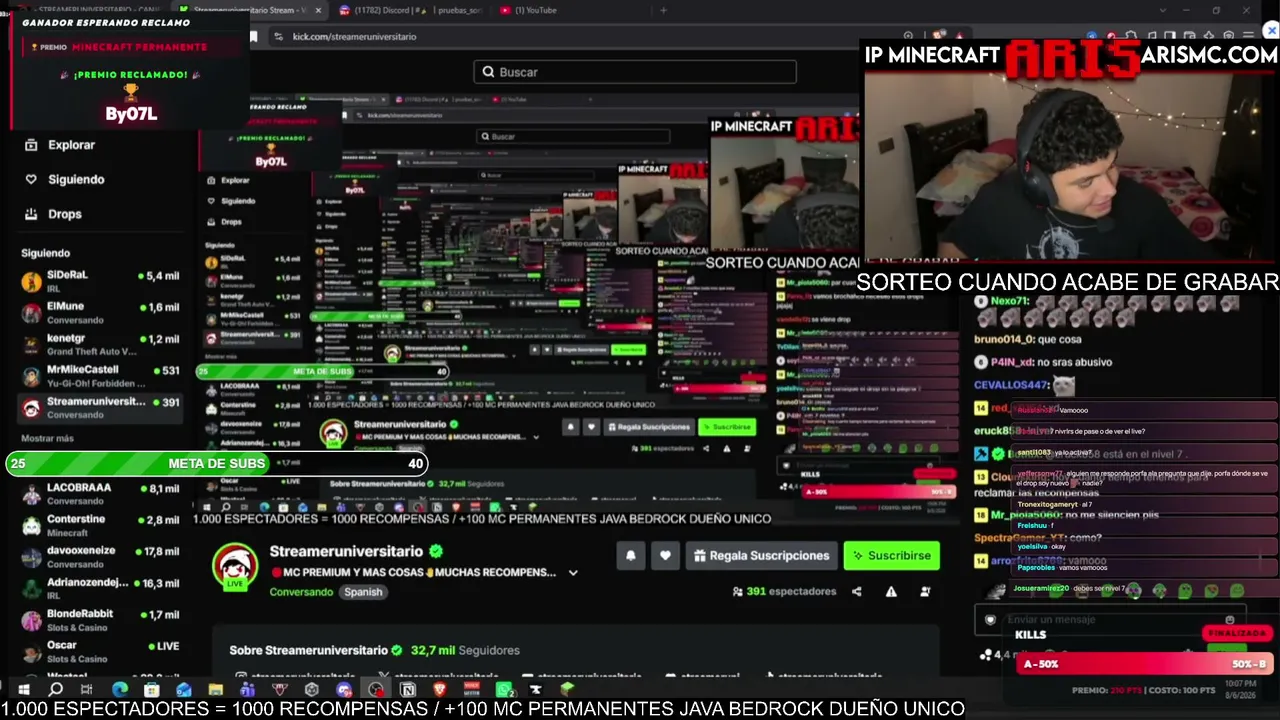1280x720 pixels.
Task: Click the search magnifier icon in Buscar
Action: click(x=488, y=72)
